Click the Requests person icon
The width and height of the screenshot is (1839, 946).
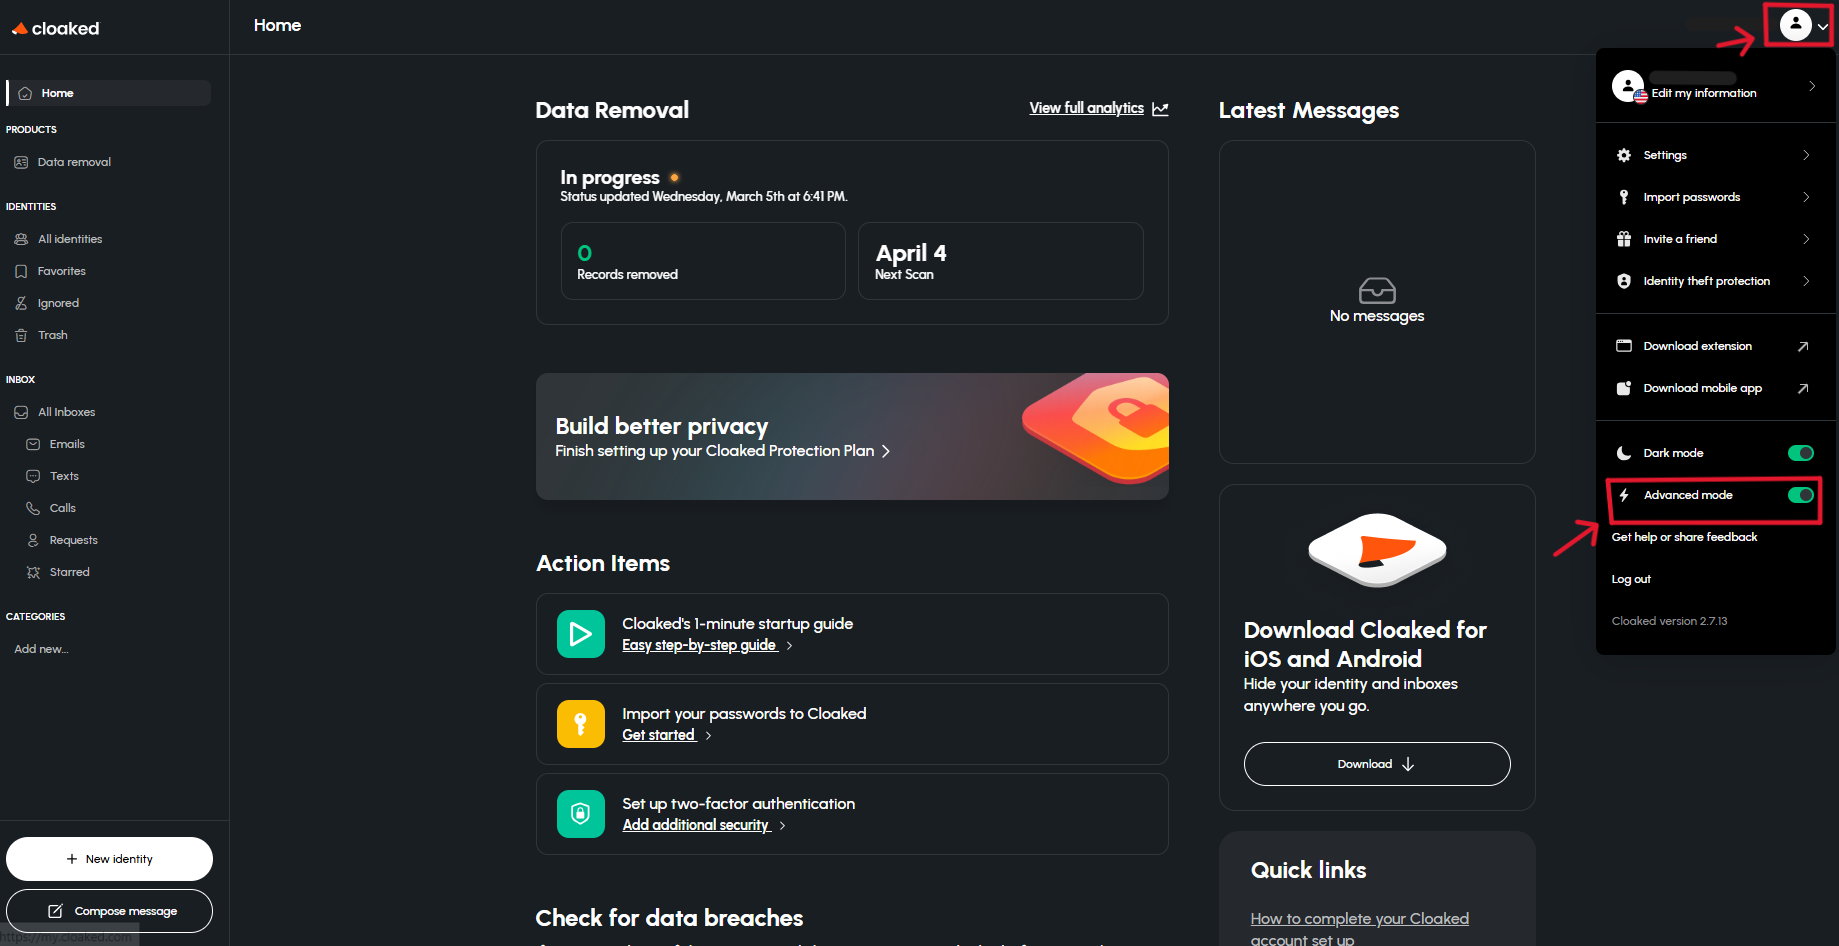tap(33, 540)
